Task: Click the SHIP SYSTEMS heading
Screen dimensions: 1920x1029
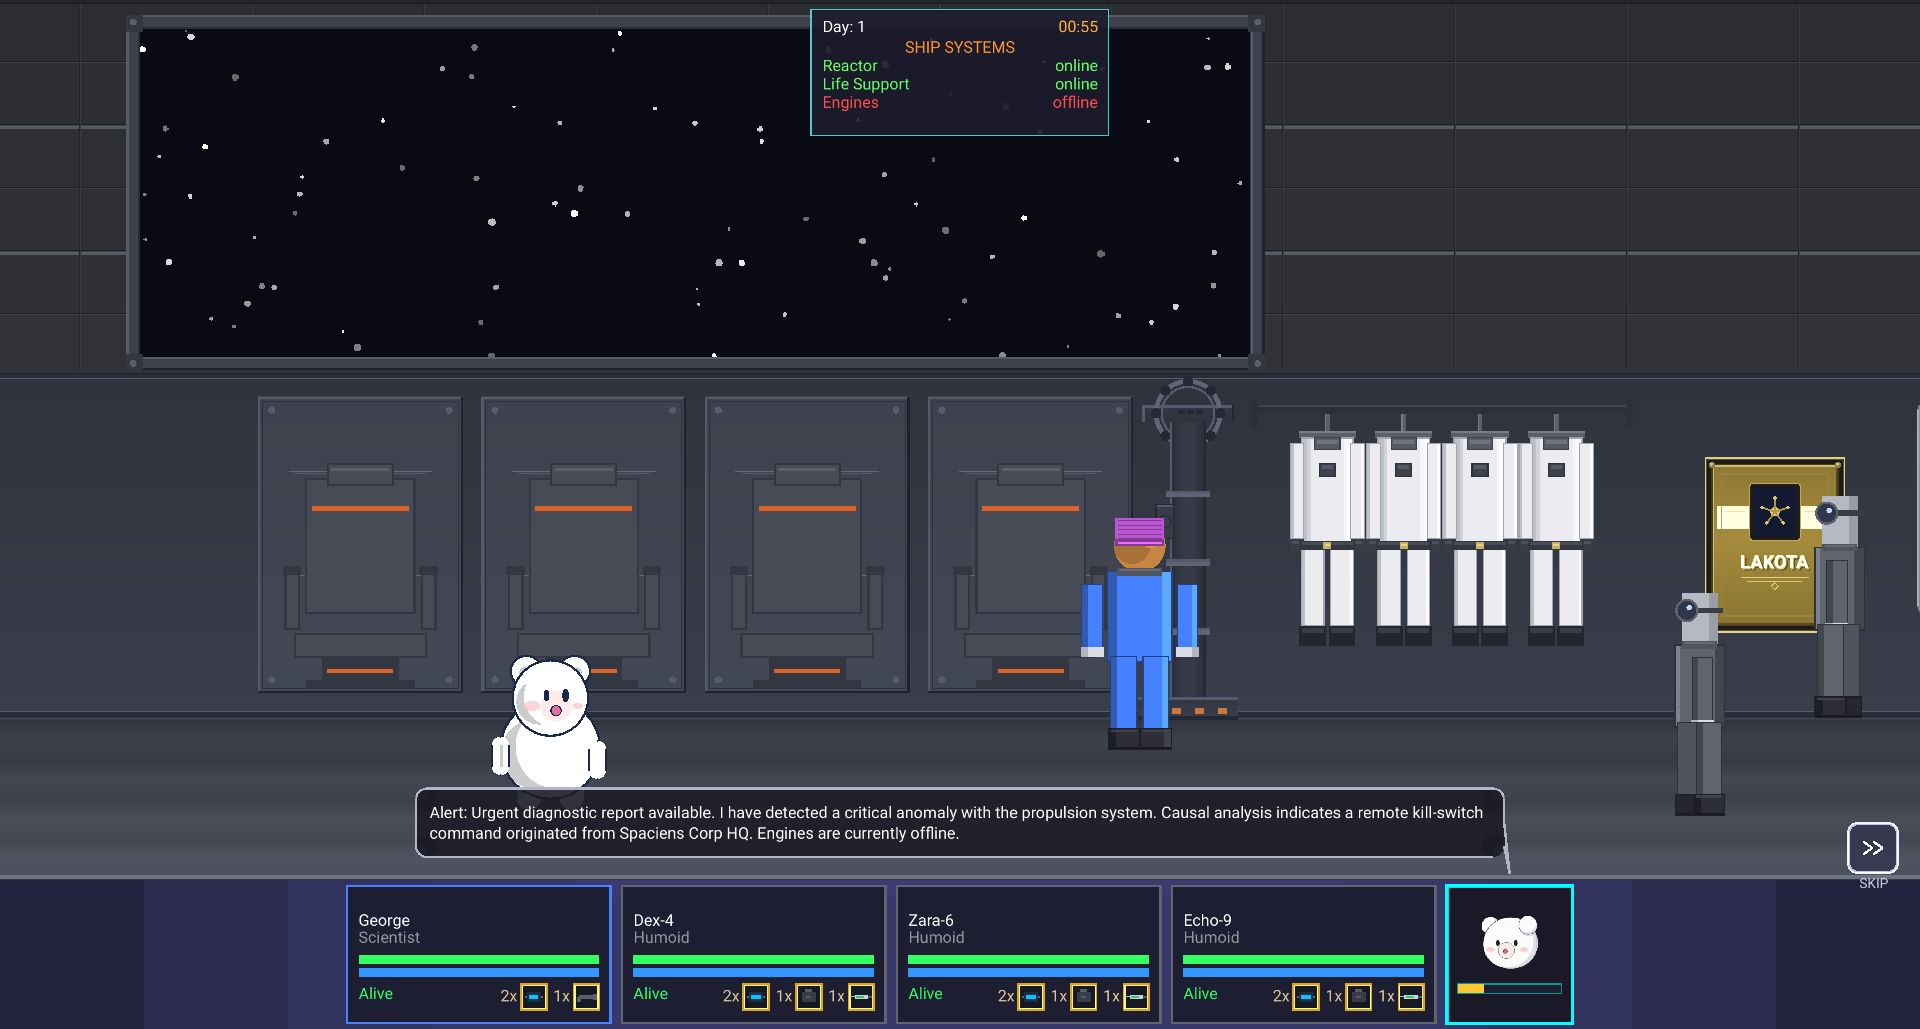Action: (x=960, y=47)
